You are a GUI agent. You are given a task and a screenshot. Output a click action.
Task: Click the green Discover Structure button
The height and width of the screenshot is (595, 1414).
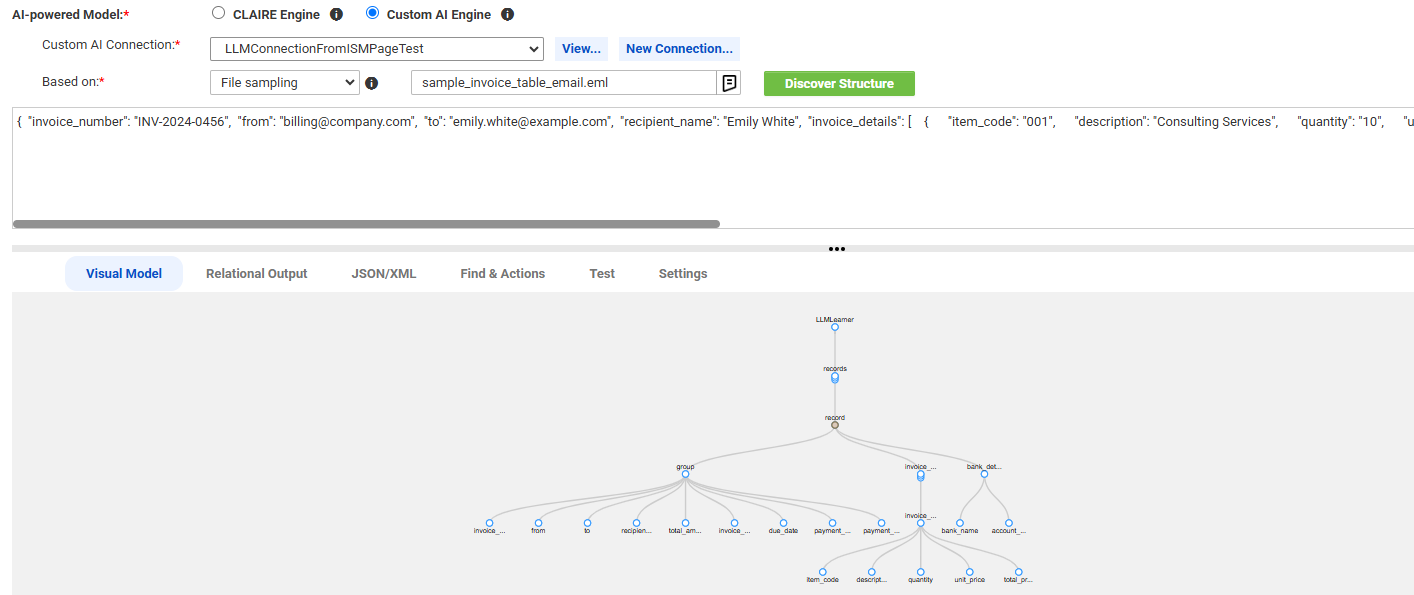(x=839, y=84)
